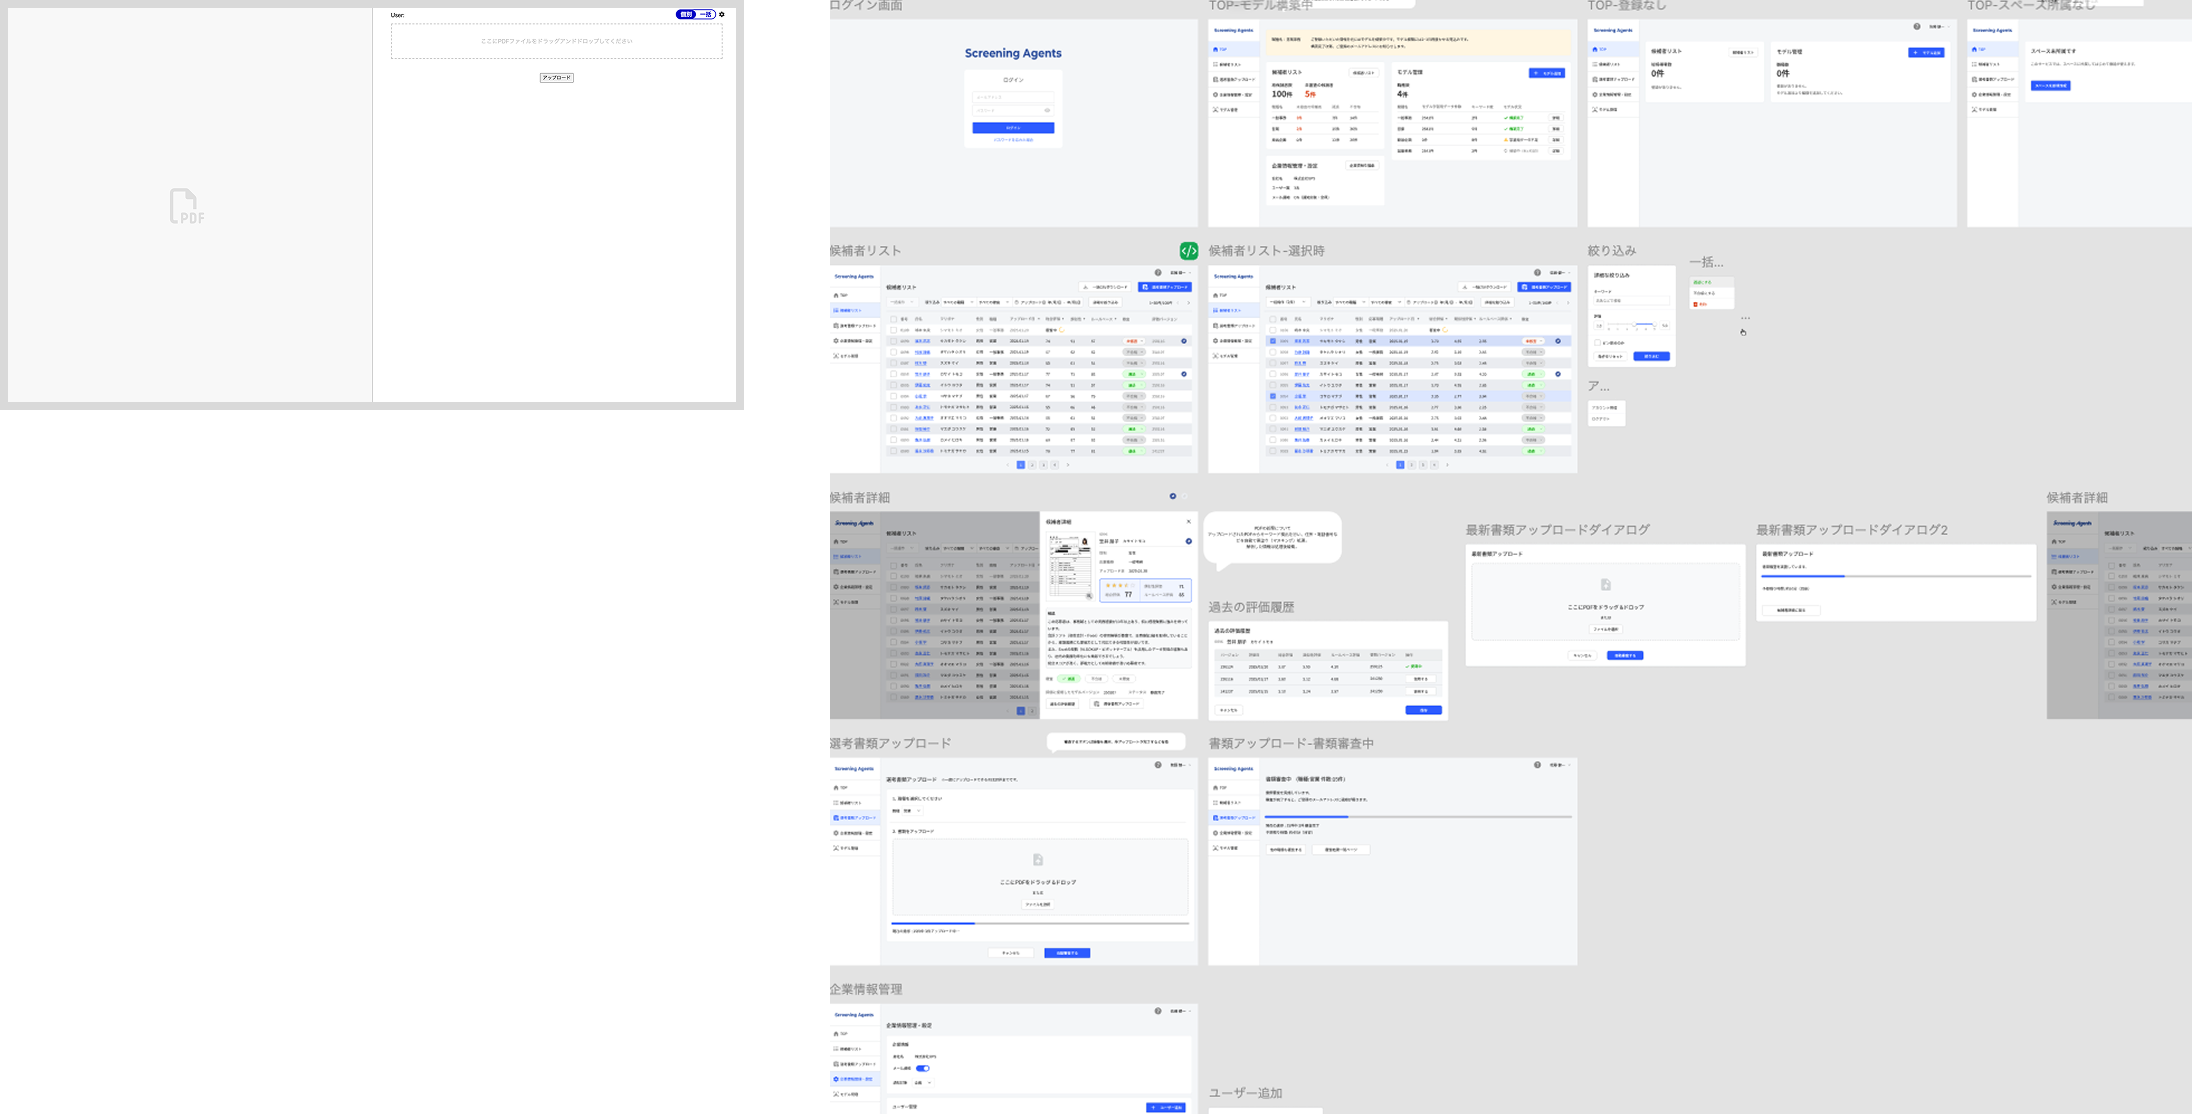Click the PDF file placeholder icon in left pane

(187, 207)
